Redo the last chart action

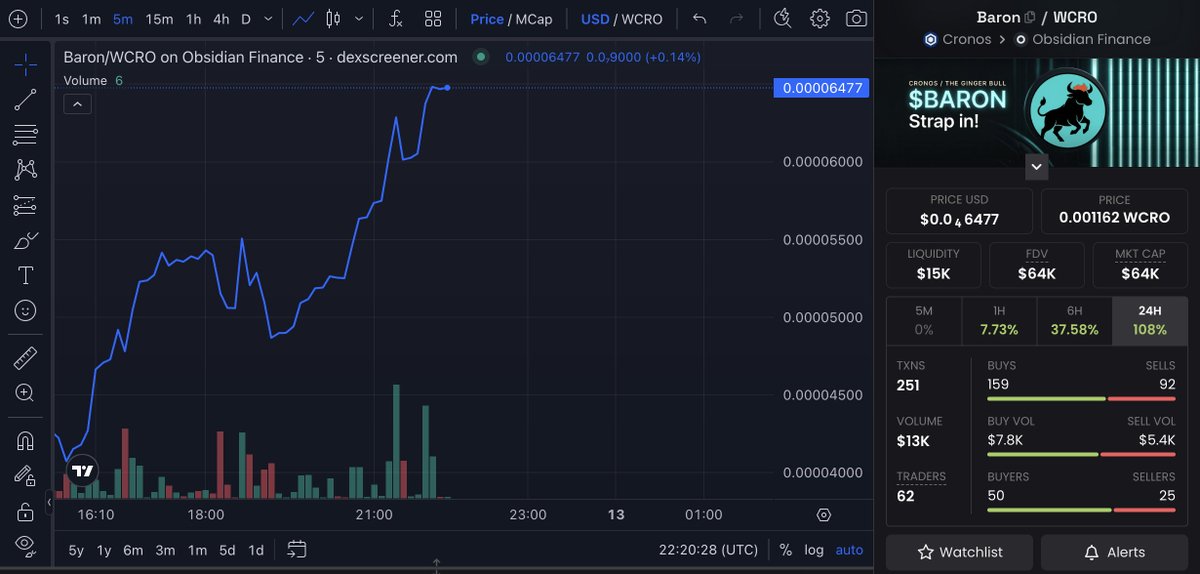pos(737,19)
